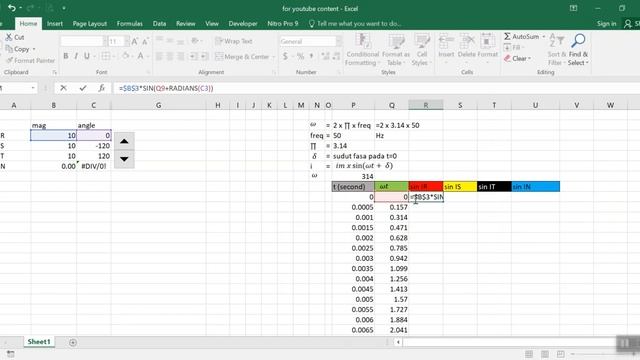640x360 pixels.
Task: Open the Name Box dropdown arrow
Action: coord(33,88)
